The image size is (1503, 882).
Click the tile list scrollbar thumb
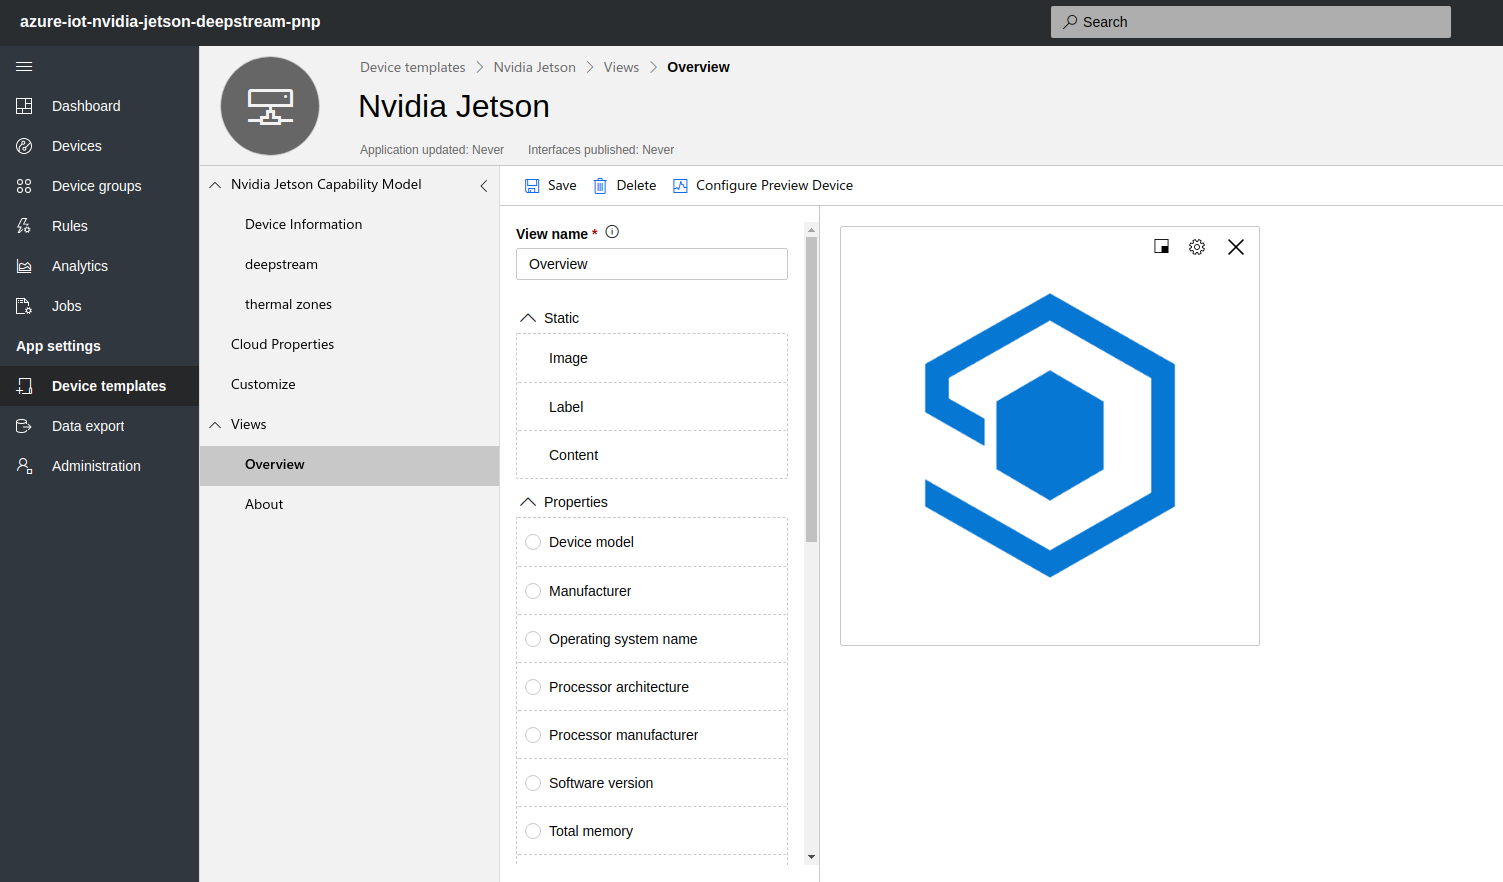(x=811, y=389)
